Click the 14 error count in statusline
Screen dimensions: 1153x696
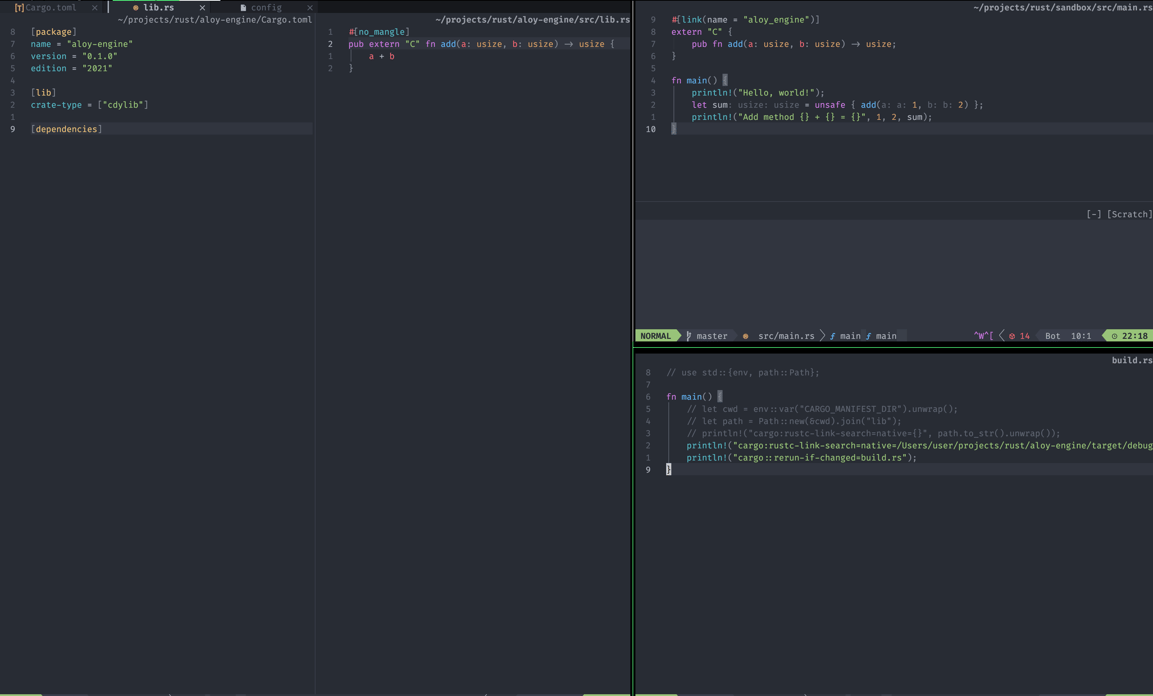click(x=1024, y=336)
